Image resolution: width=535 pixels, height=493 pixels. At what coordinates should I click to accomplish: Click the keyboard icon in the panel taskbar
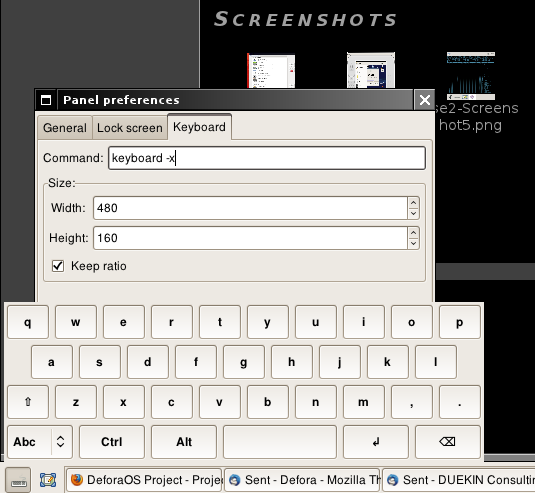pyautogui.click(x=18, y=480)
